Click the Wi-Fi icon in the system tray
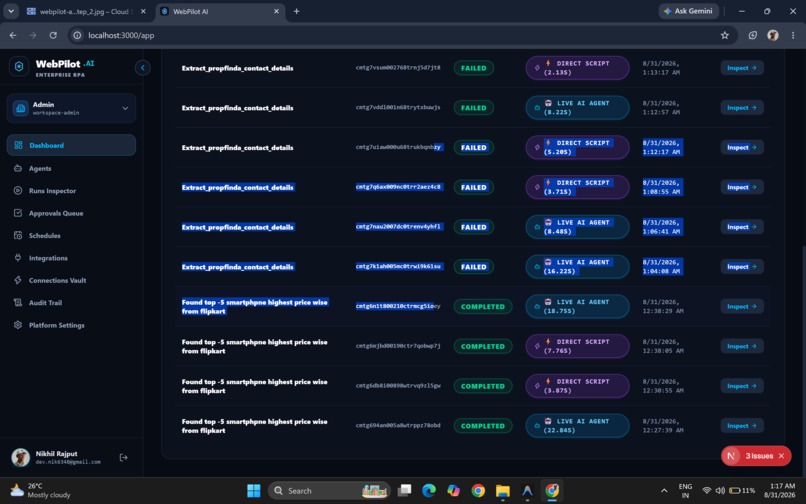The height and width of the screenshot is (504, 806). click(707, 491)
